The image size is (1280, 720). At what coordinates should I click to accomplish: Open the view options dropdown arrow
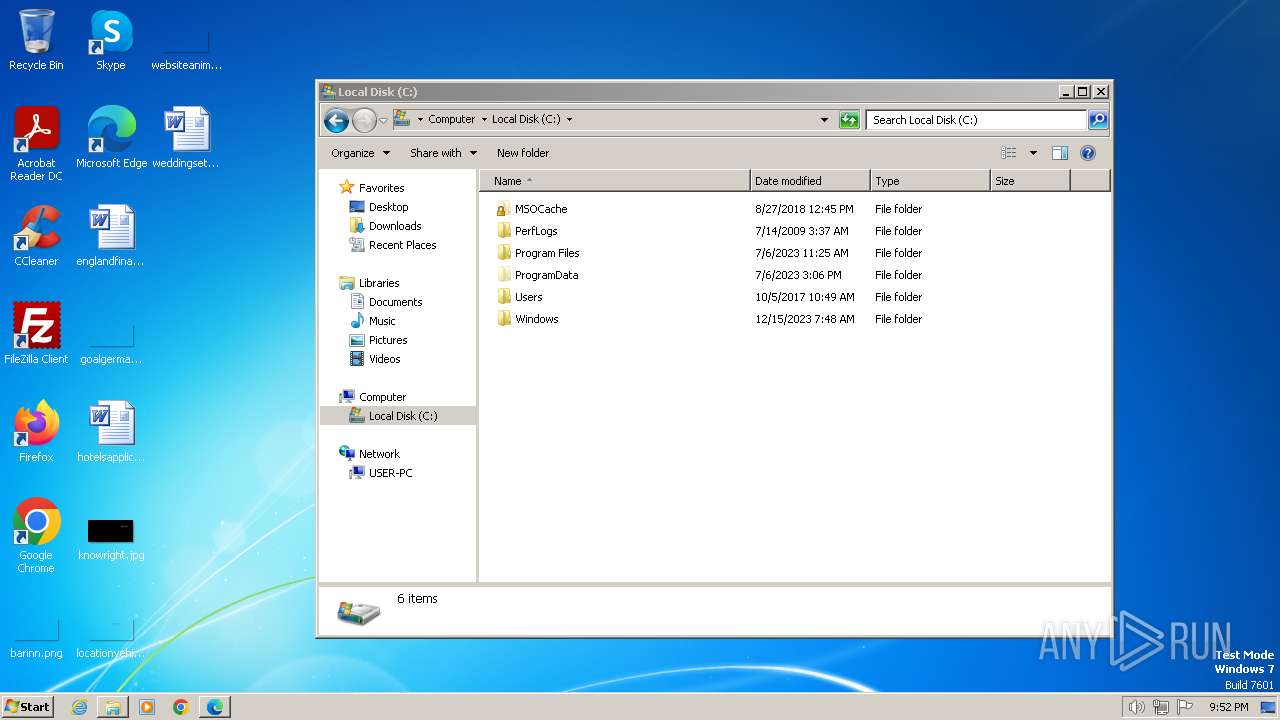pyautogui.click(x=1033, y=153)
